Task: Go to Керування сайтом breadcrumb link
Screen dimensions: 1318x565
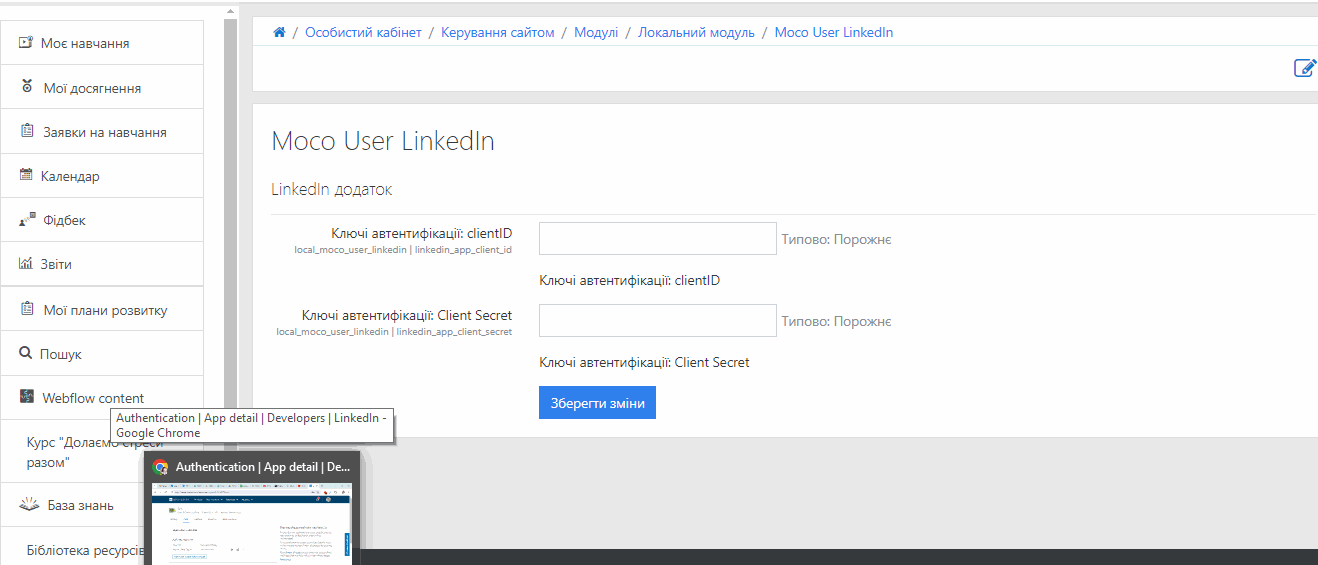Action: point(497,33)
